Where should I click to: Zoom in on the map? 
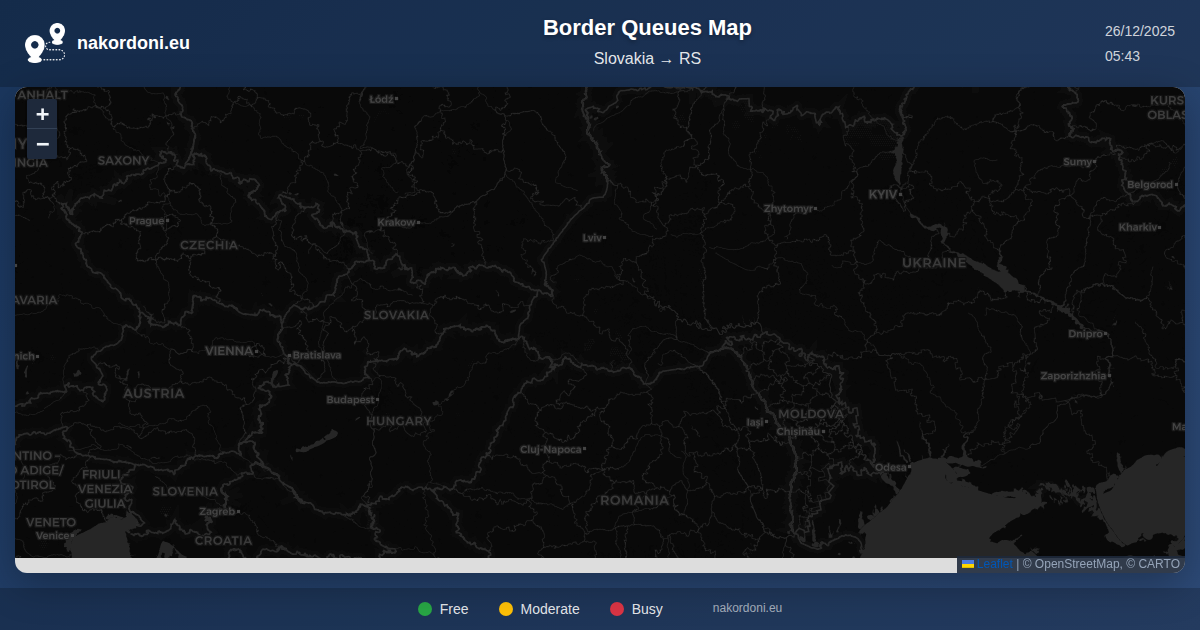(42, 114)
